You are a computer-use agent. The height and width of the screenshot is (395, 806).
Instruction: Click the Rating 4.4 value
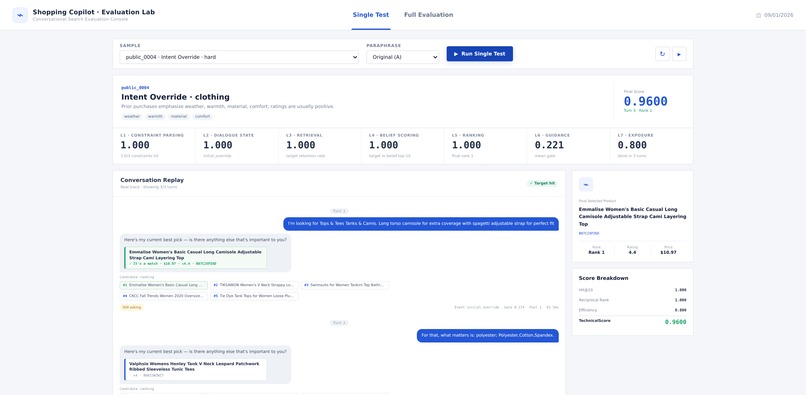click(632, 253)
